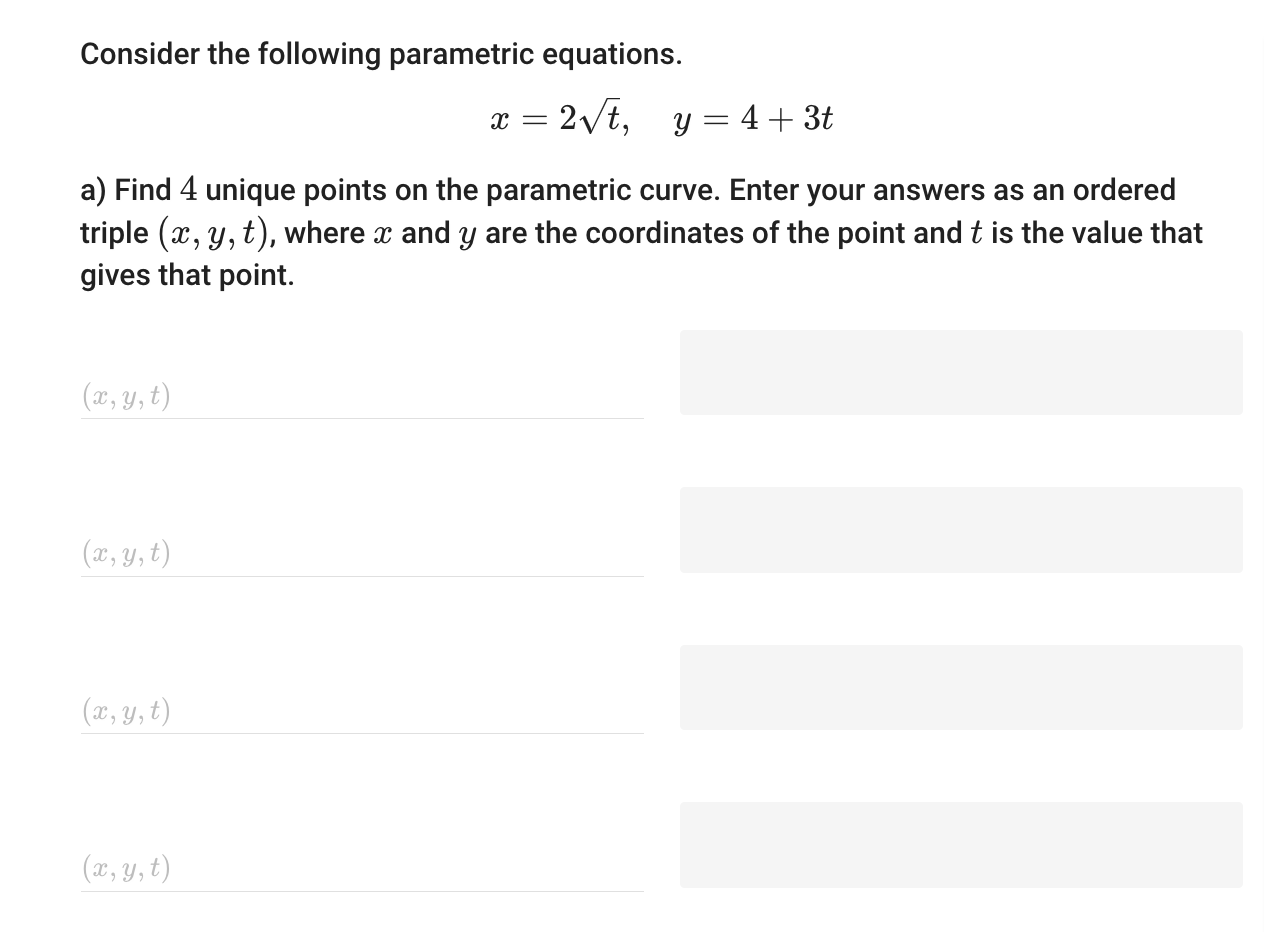Click the third (x, y, t) answer field
Viewport: 1264px width, 932px height.
pos(360,716)
